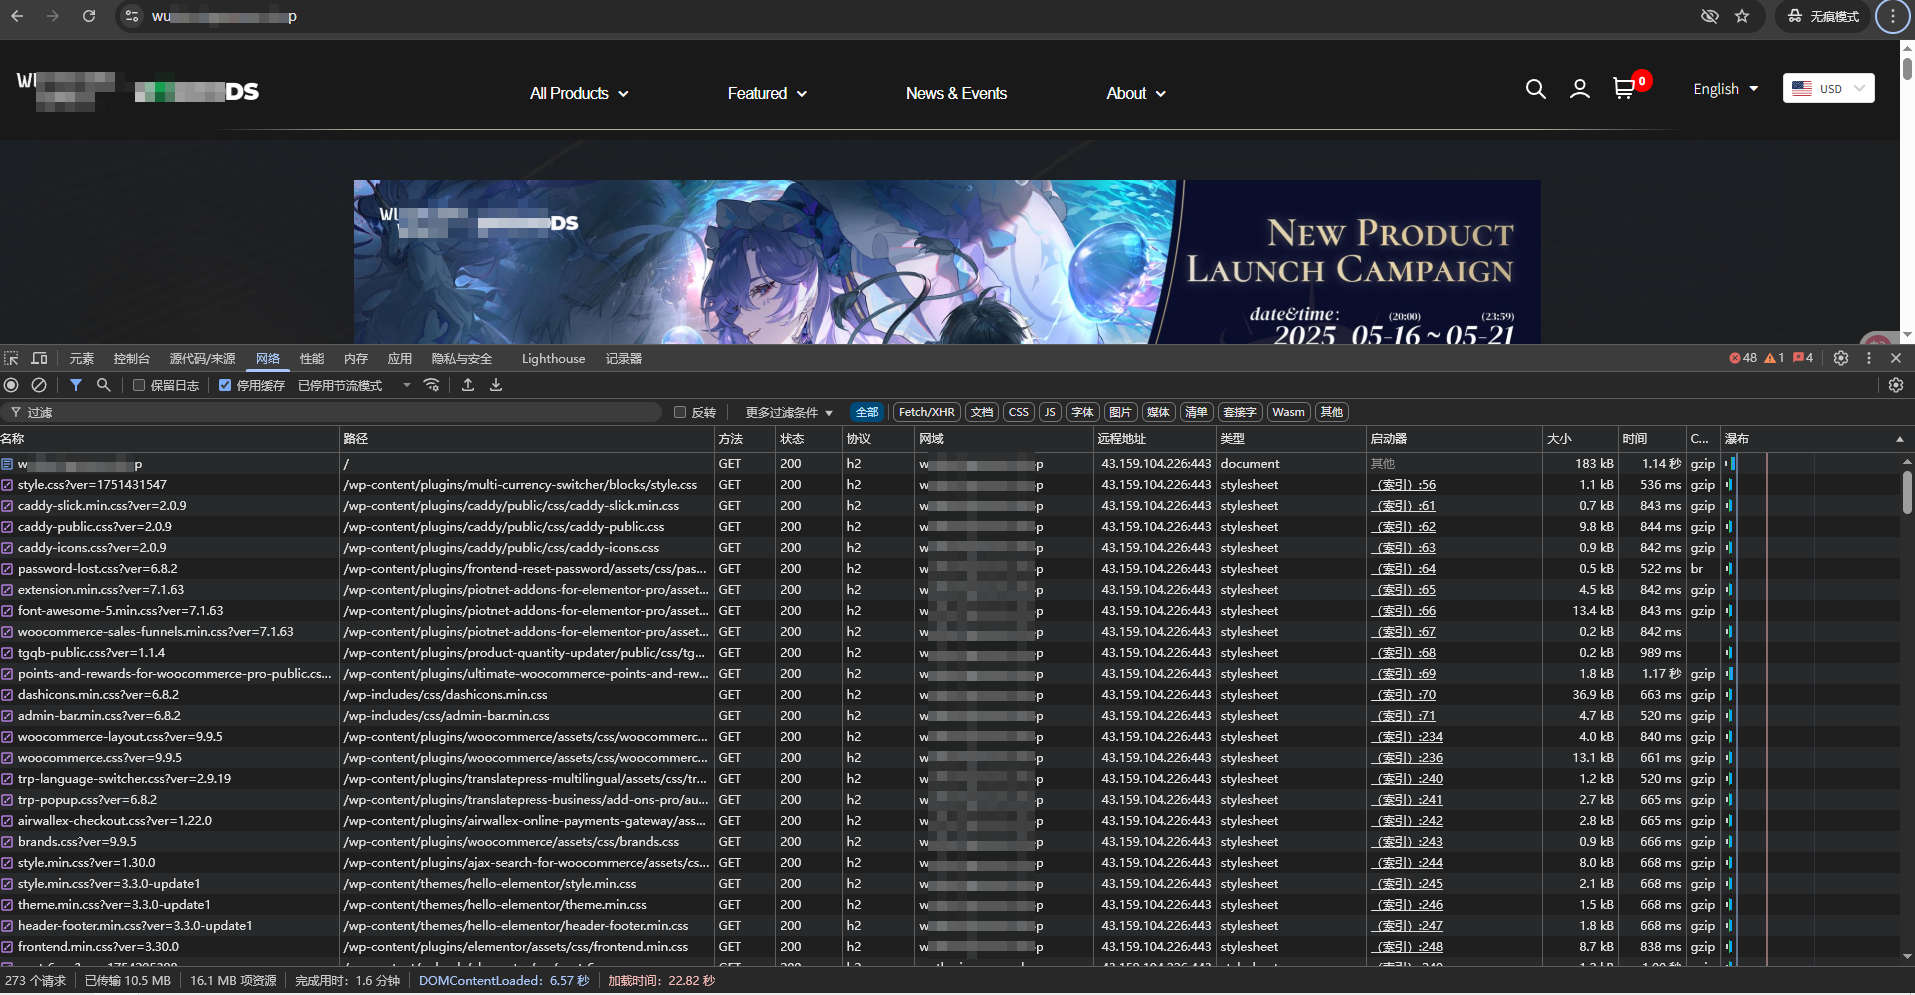Tick the 反转 invert filter checkbox
Screen dimensions: 1915x995
click(x=680, y=412)
